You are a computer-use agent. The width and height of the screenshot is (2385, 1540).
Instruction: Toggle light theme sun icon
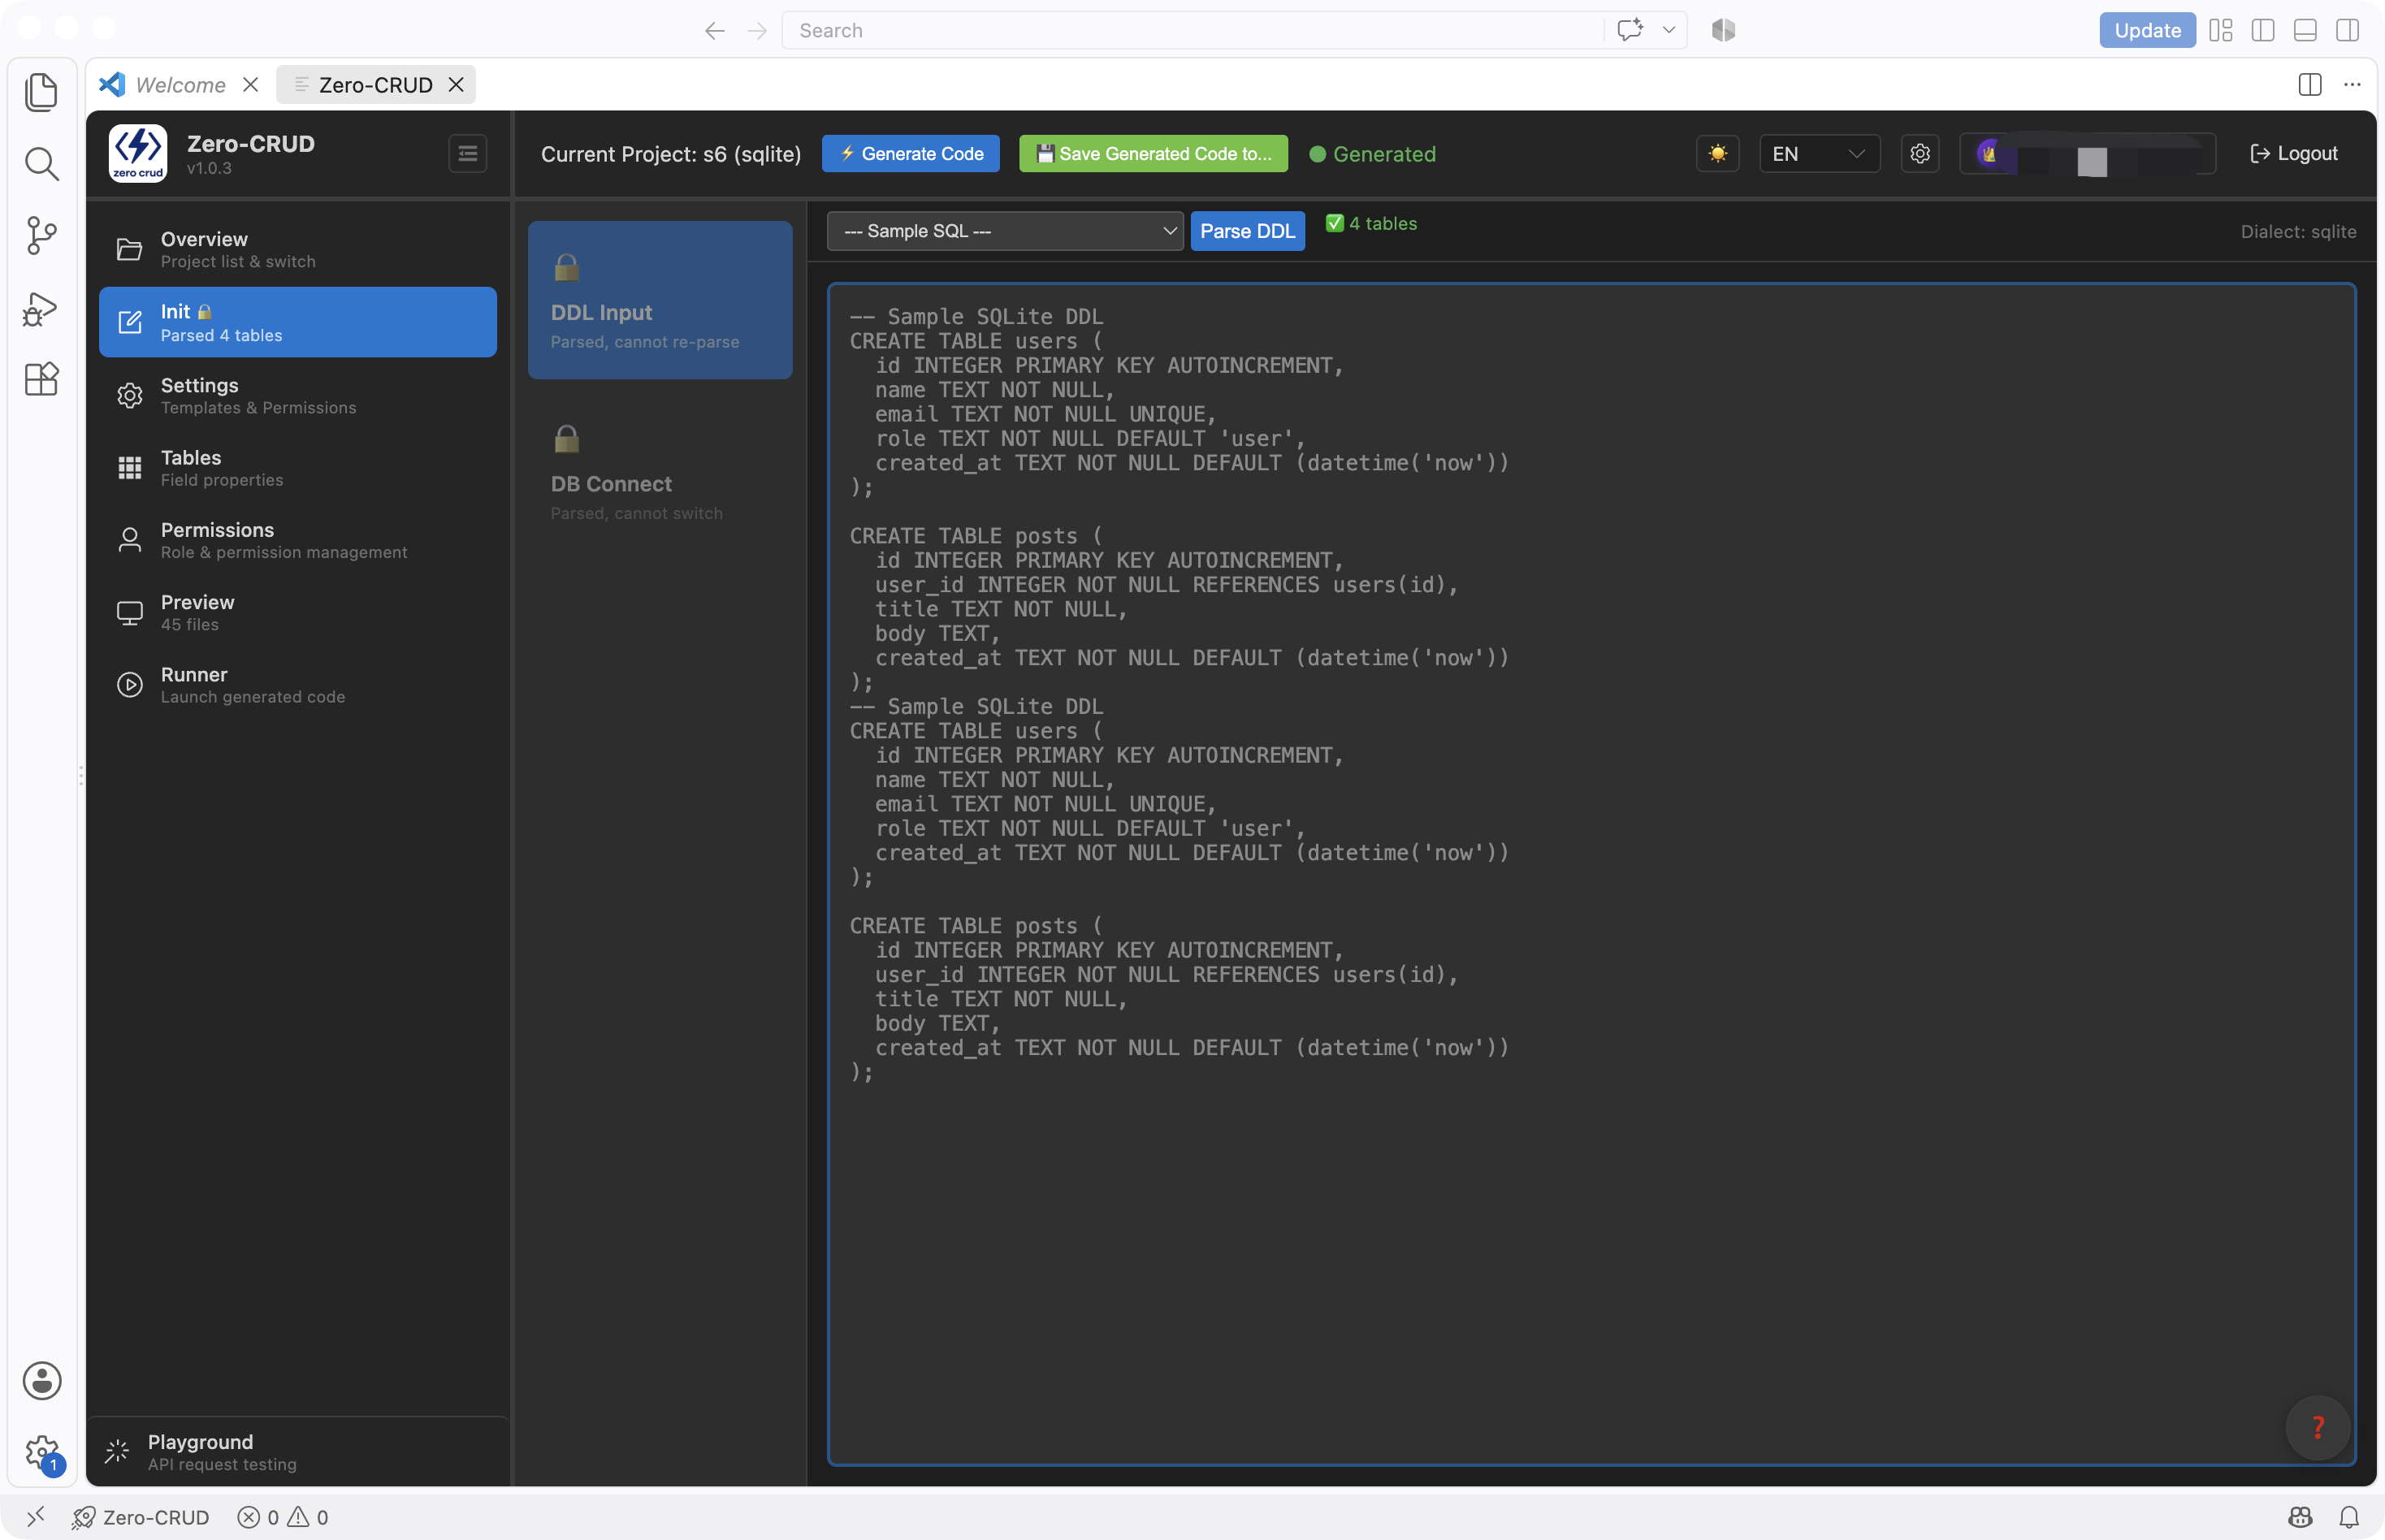tap(1717, 154)
